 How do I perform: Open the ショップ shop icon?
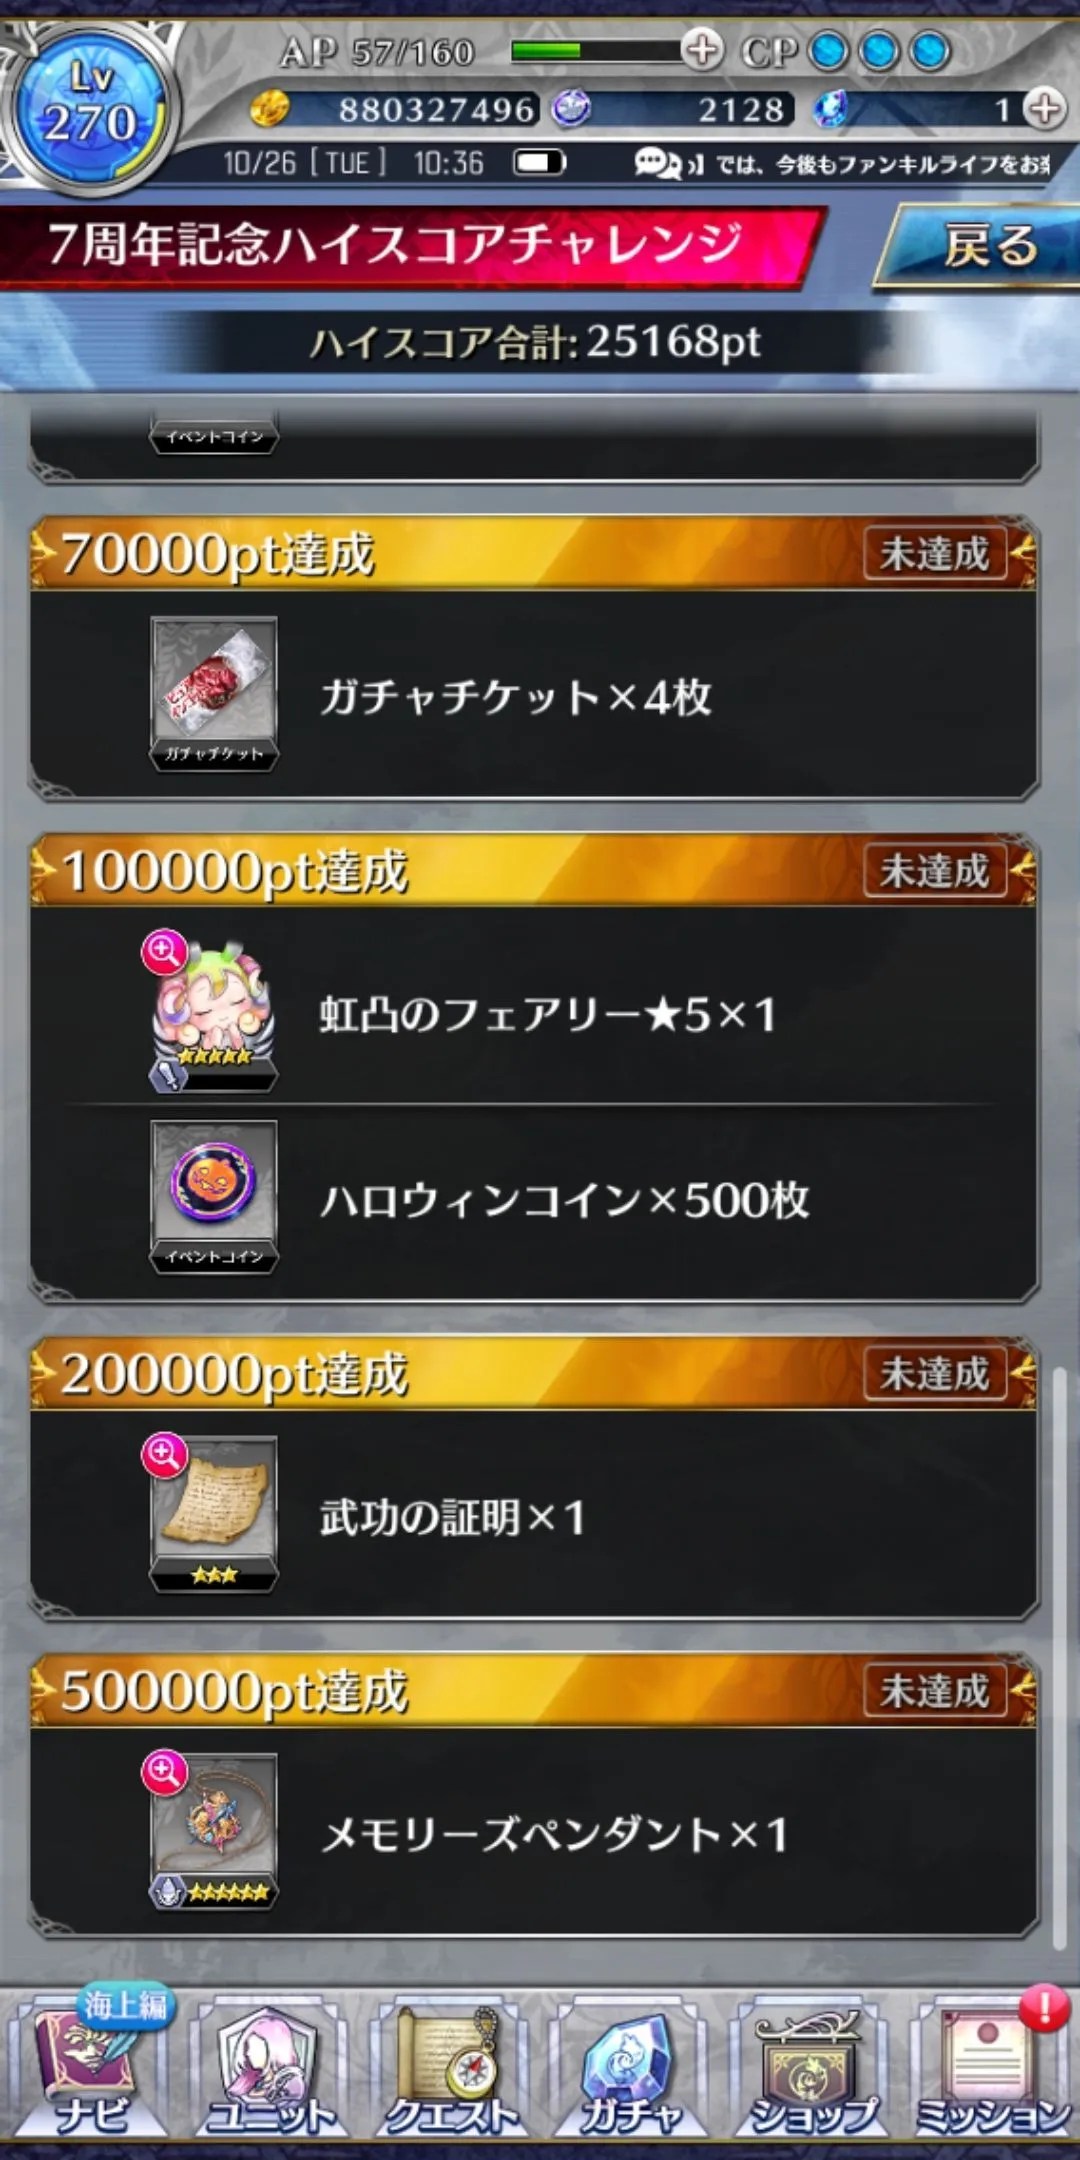point(810,2066)
